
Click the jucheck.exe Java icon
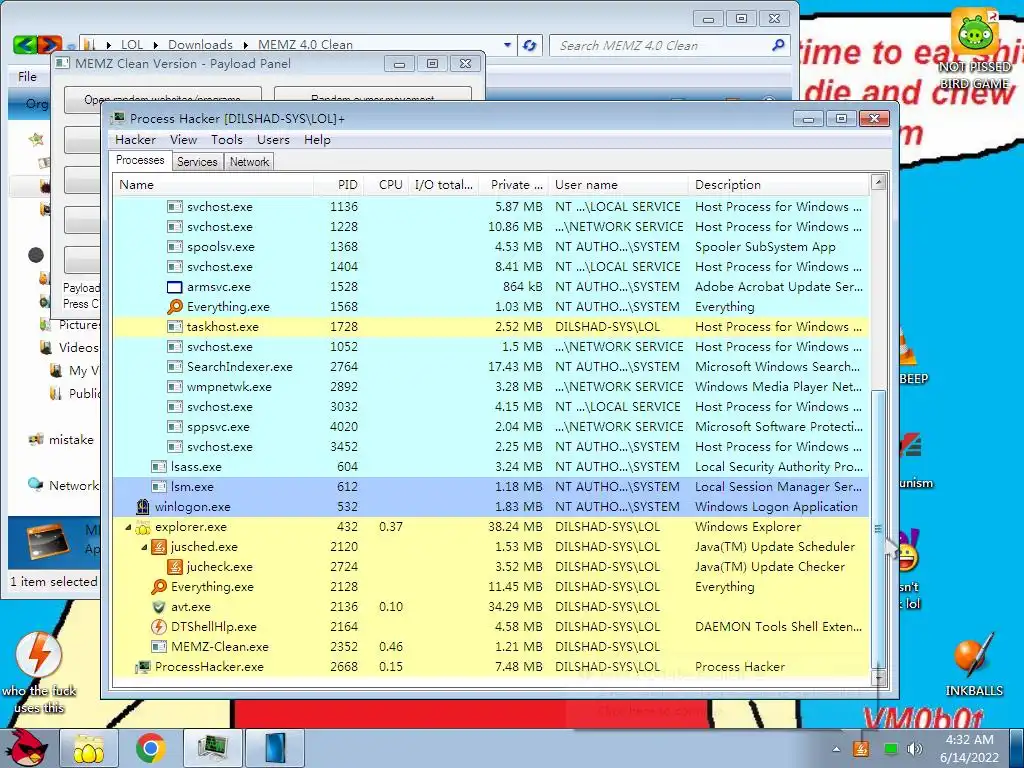[x=174, y=567]
